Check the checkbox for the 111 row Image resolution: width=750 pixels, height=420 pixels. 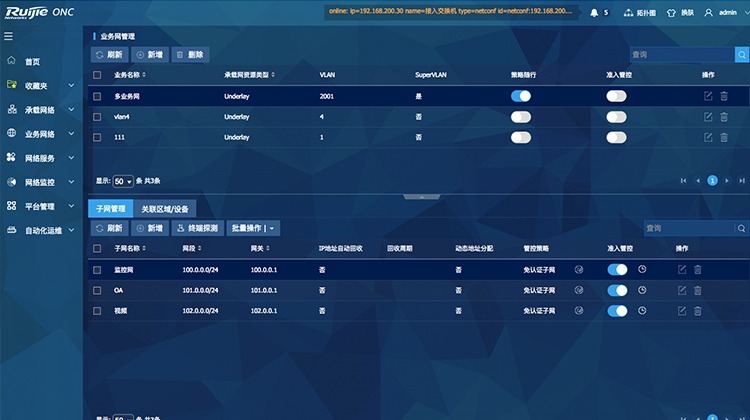[x=97, y=136]
